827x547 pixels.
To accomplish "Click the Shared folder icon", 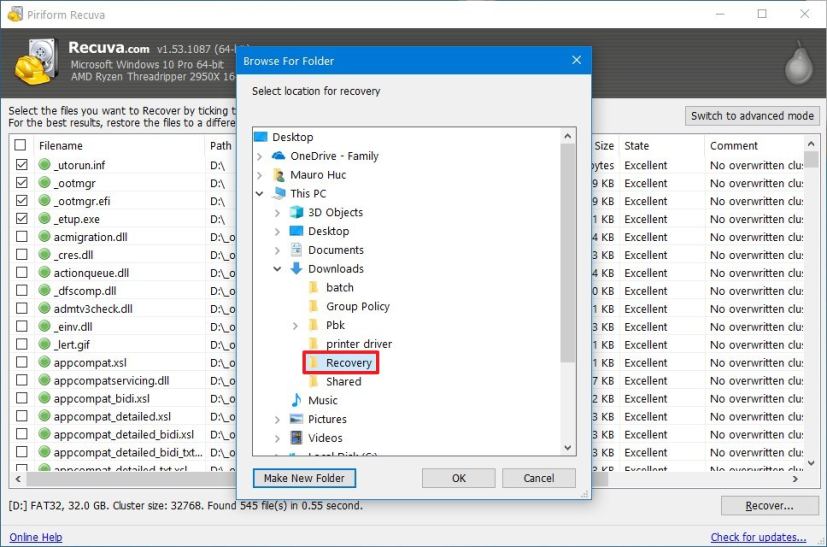I will point(314,381).
